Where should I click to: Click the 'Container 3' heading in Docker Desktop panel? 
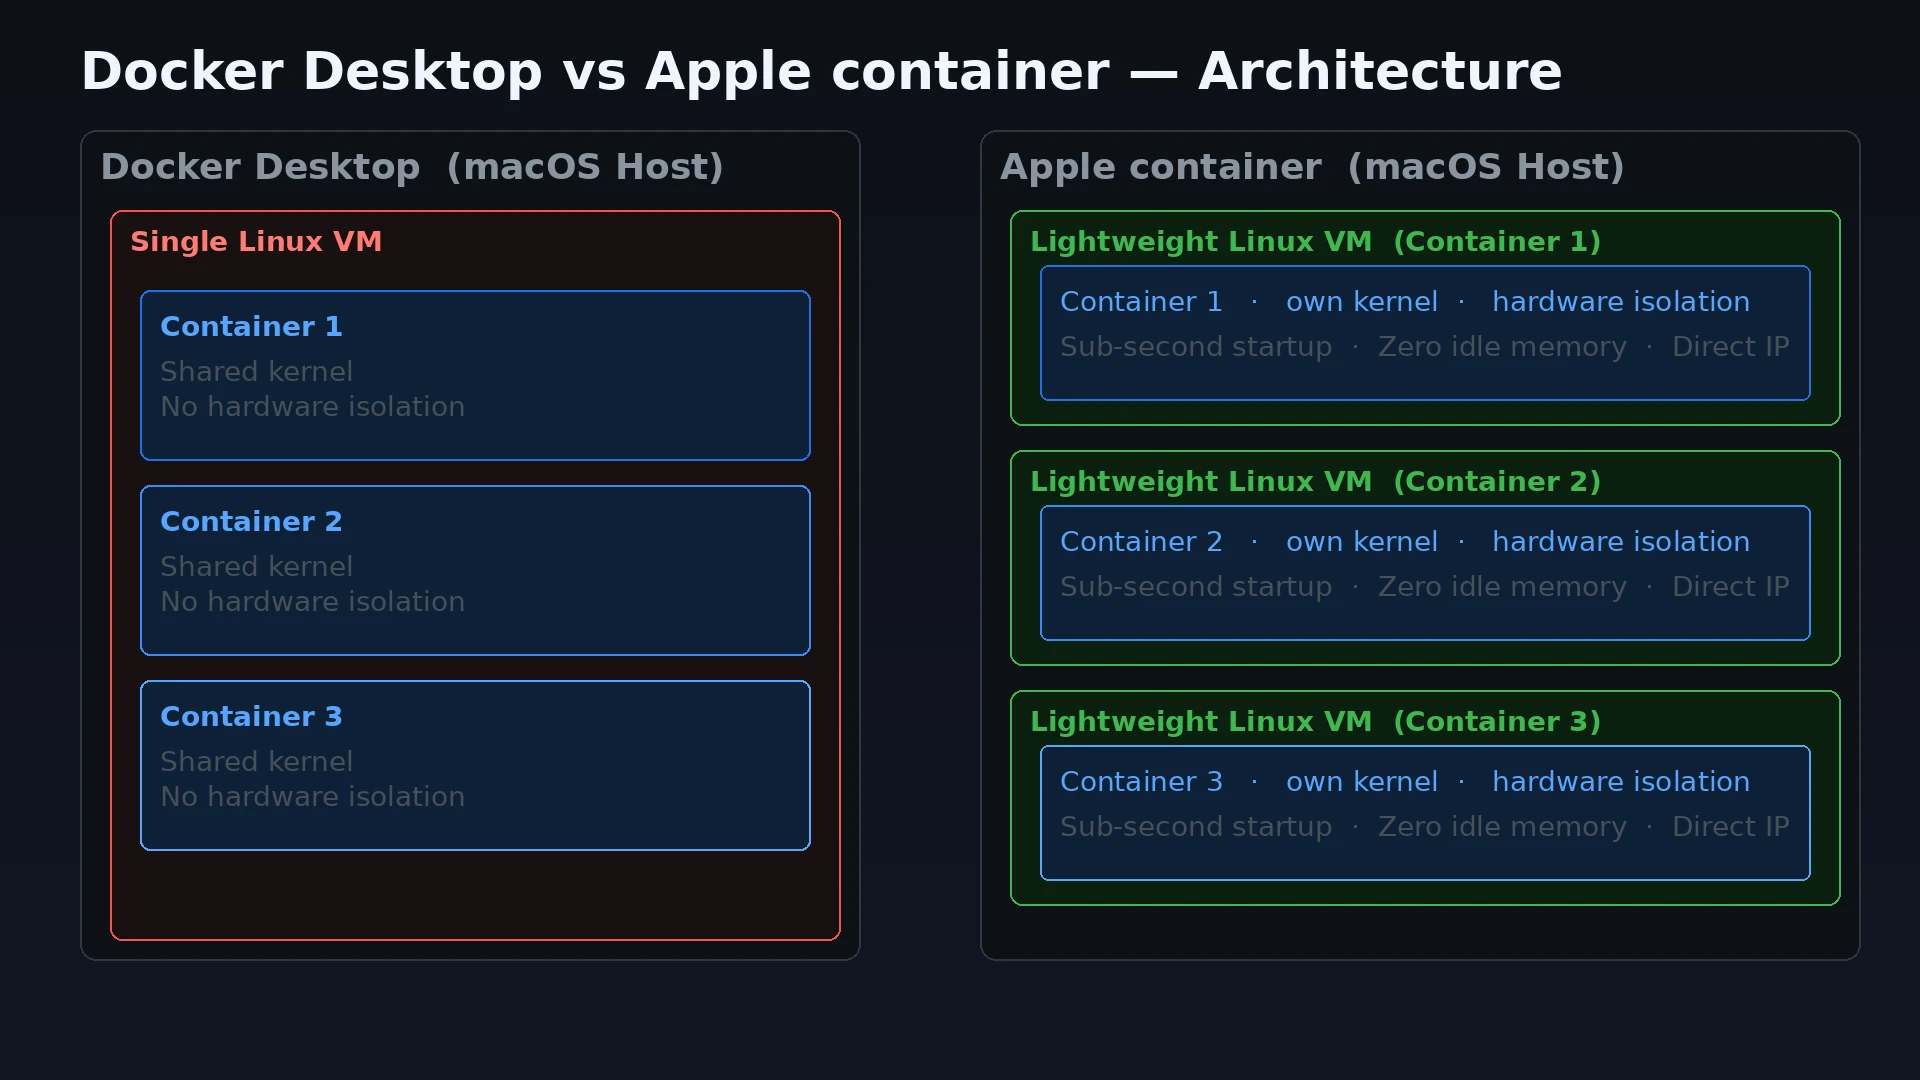click(x=251, y=717)
